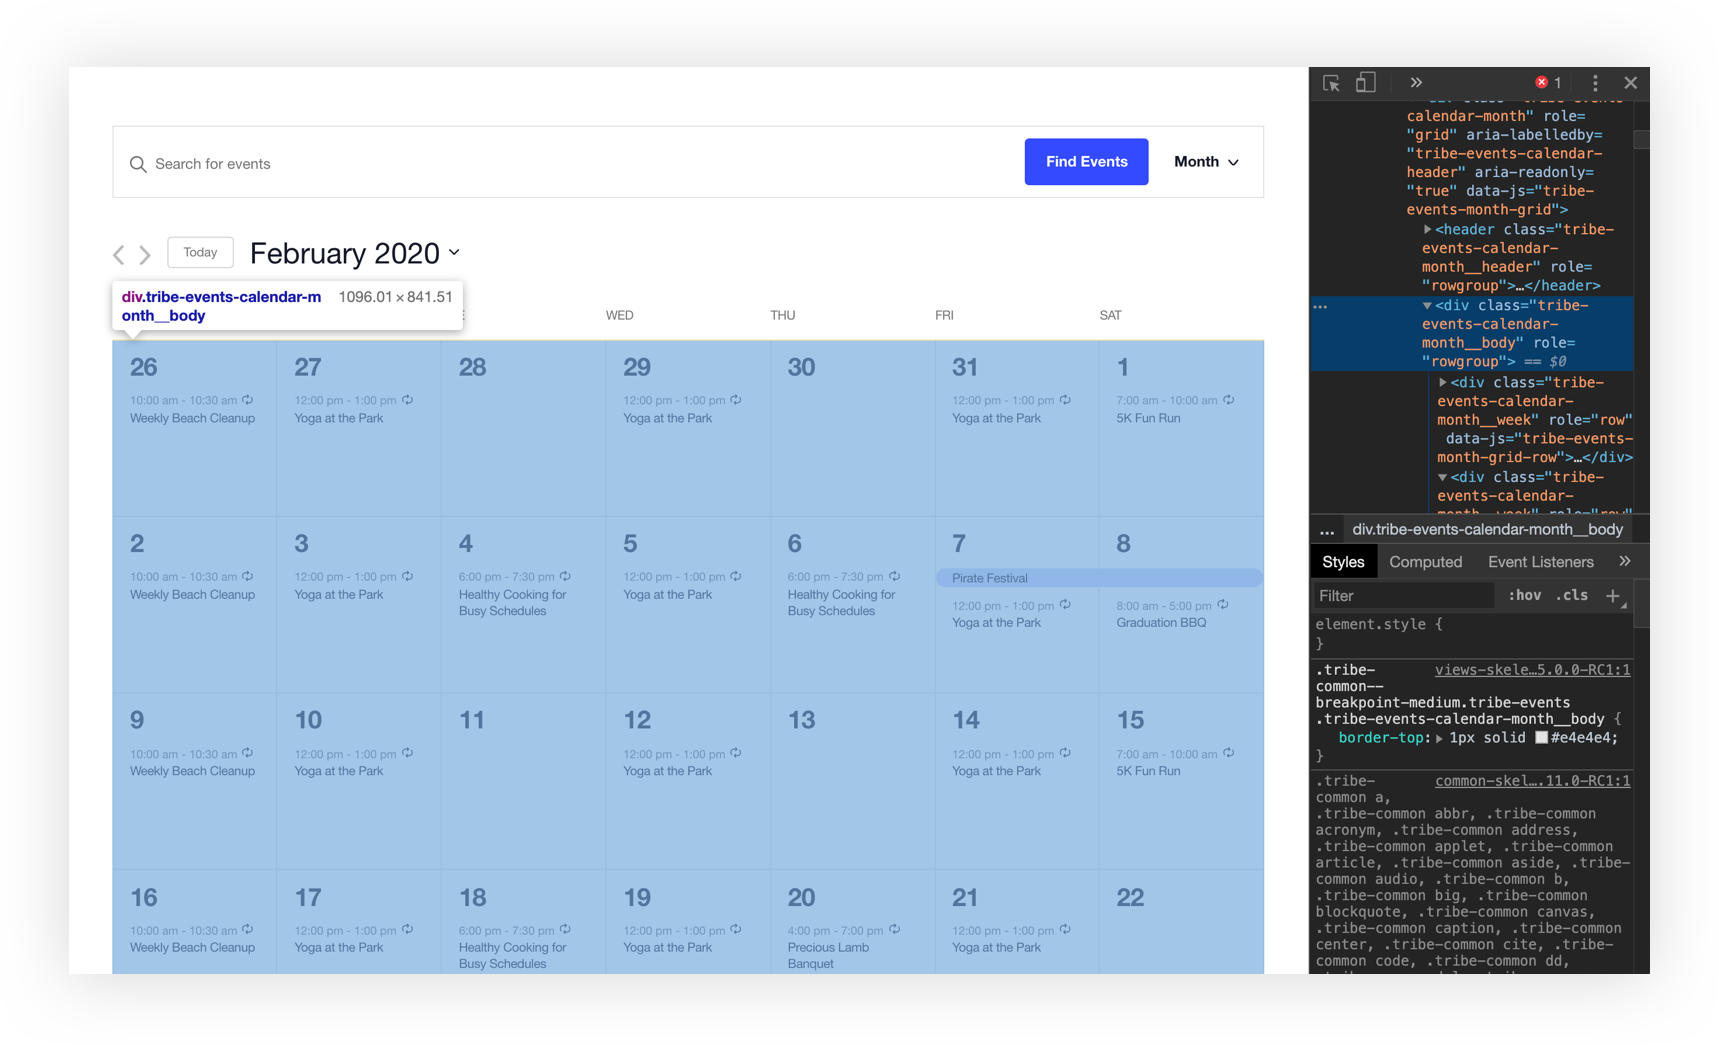Image resolution: width=1719 pixels, height=1045 pixels.
Task: Click the ellipsis beside selected DOM node
Action: pyautogui.click(x=1321, y=307)
